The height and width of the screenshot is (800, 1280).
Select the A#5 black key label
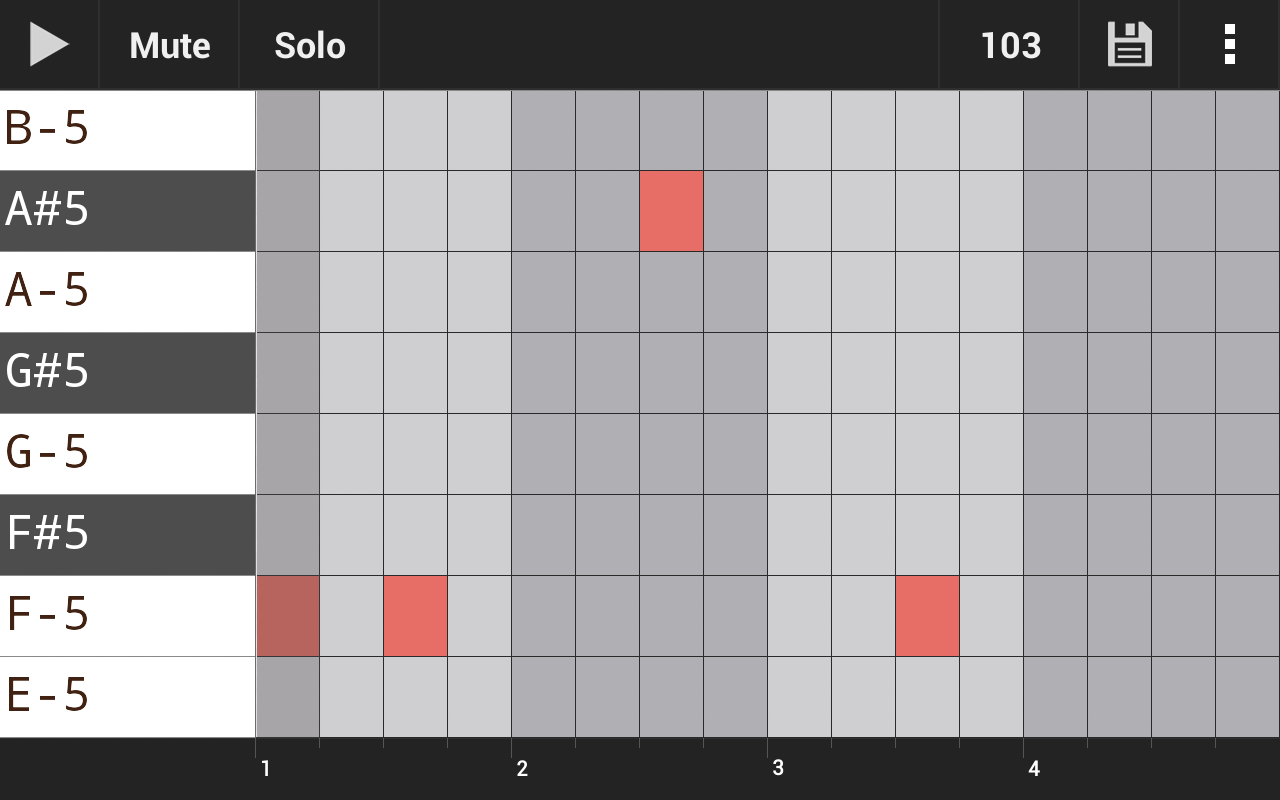pyautogui.click(x=60, y=211)
